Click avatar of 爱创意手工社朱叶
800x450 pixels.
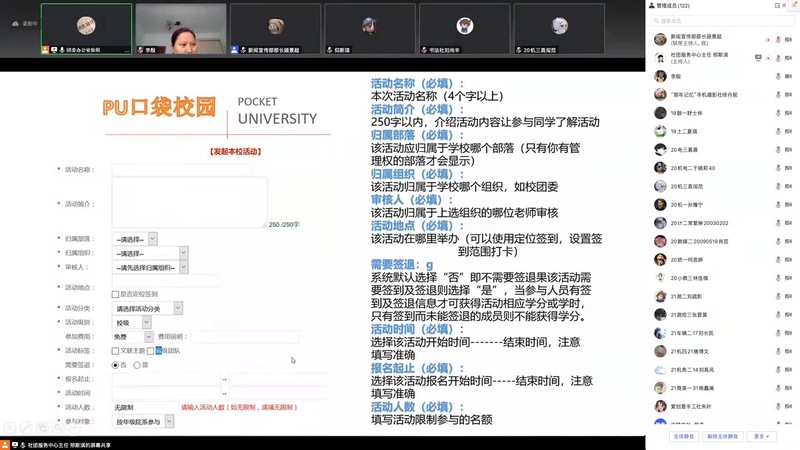[660, 406]
